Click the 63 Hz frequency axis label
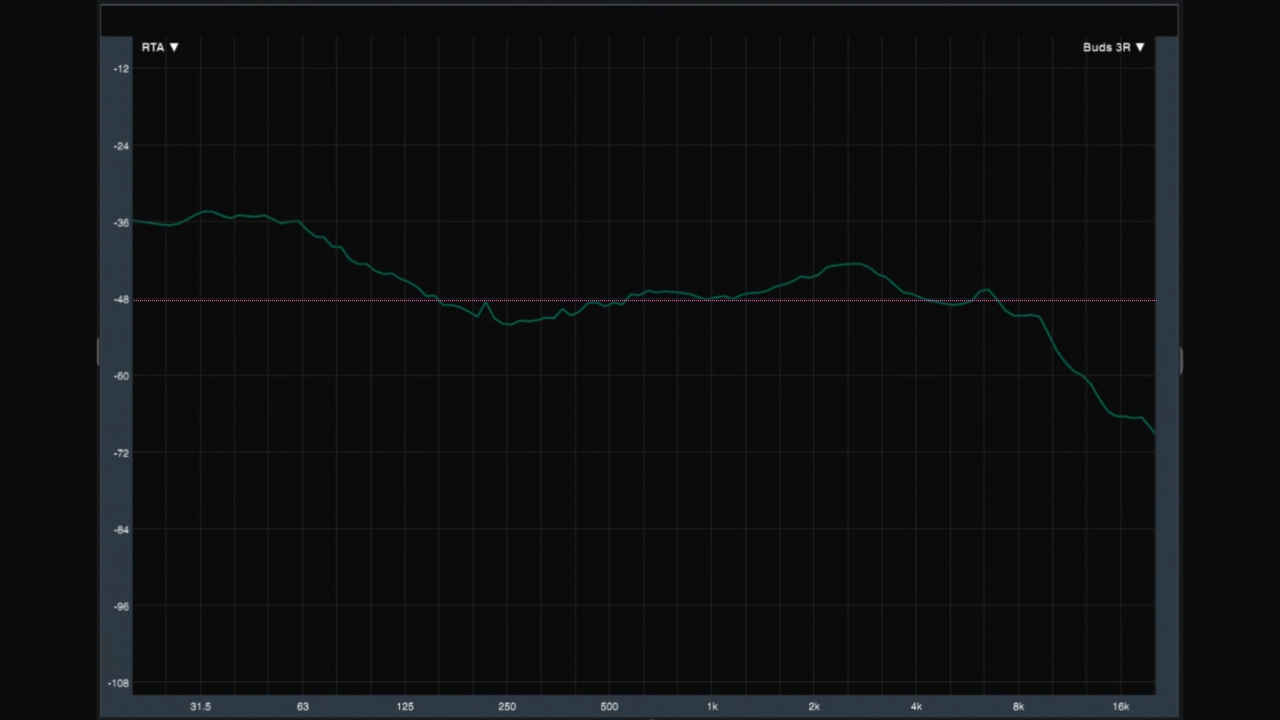The image size is (1280, 720). (x=303, y=705)
